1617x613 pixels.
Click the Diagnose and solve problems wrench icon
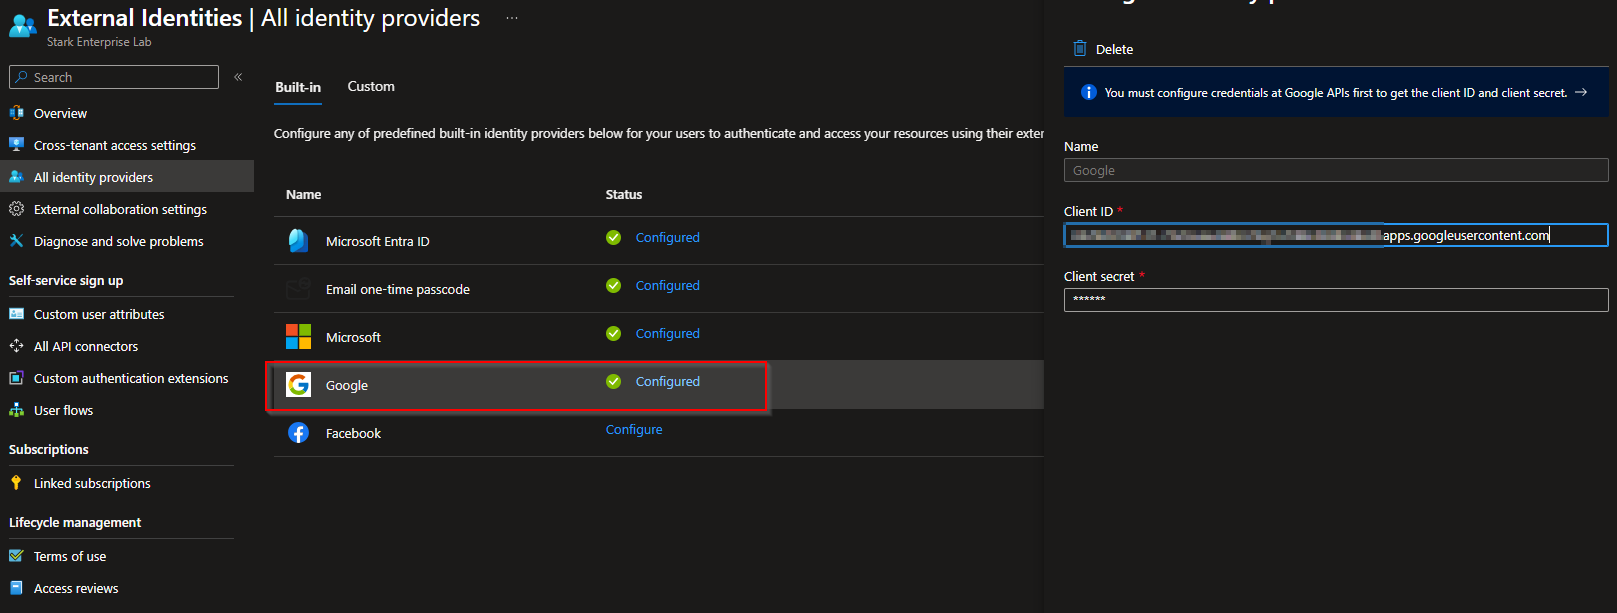pos(16,241)
